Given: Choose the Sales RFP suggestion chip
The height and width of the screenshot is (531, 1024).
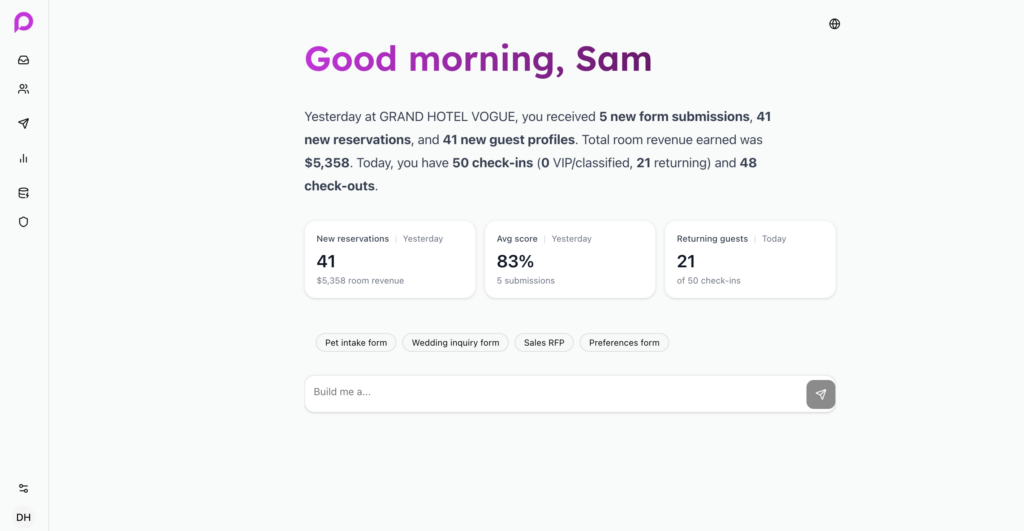Looking at the screenshot, I should click(x=544, y=342).
